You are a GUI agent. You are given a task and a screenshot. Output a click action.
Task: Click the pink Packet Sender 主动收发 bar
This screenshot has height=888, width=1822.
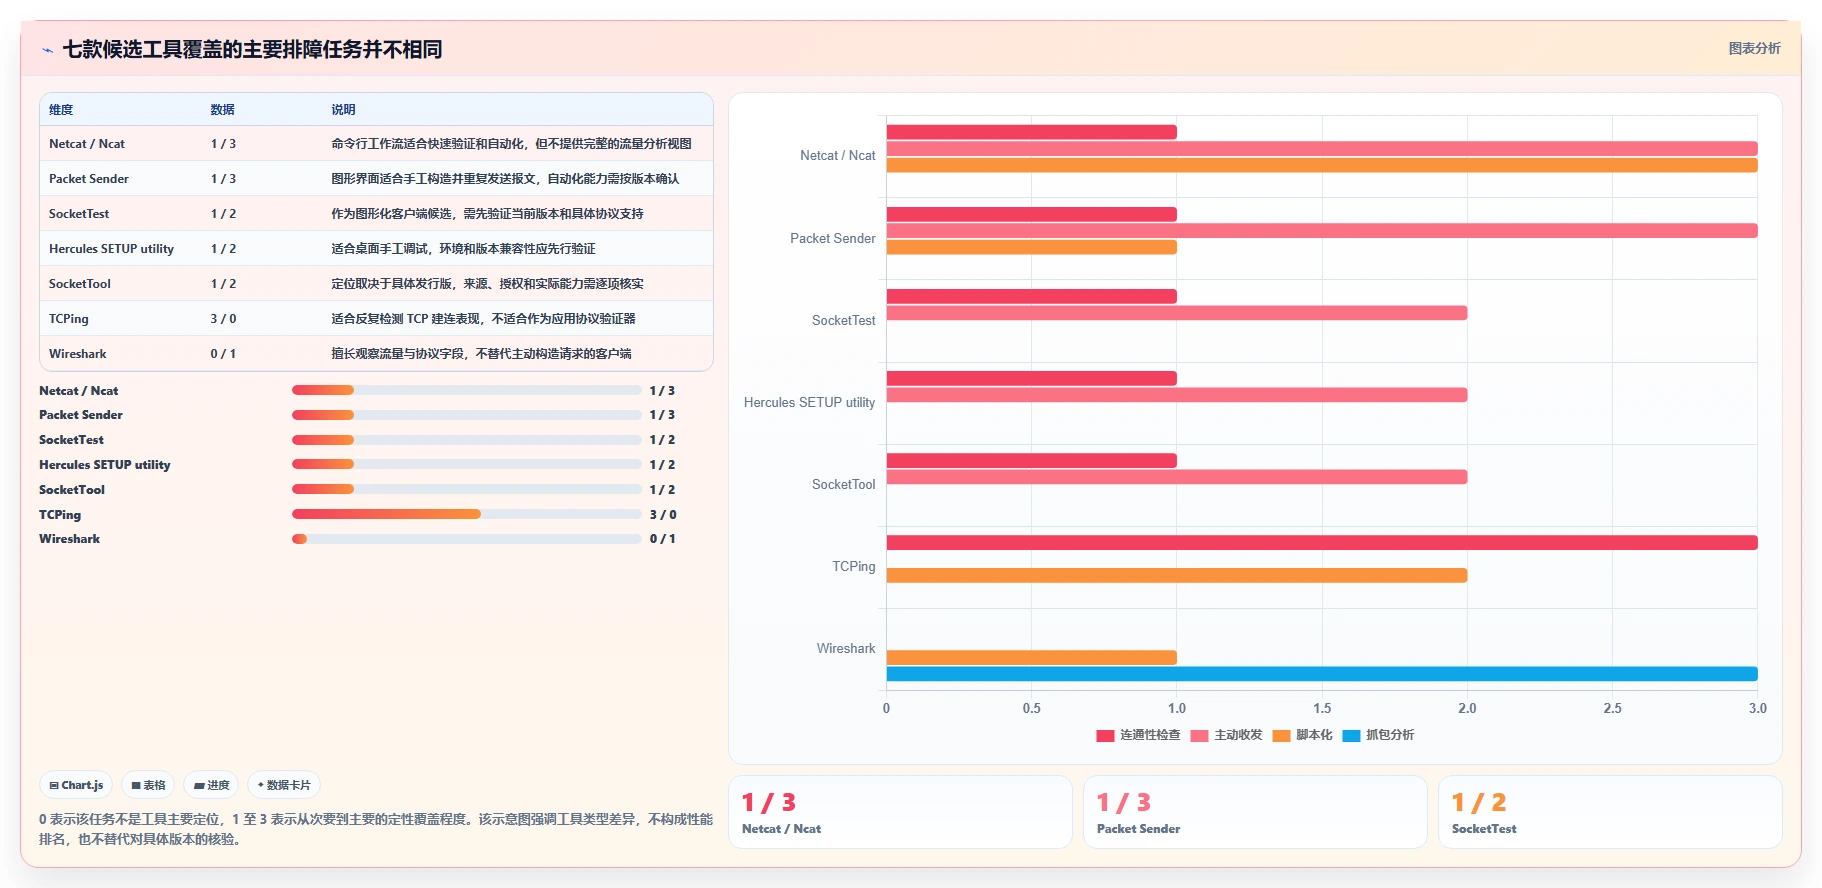click(1322, 231)
